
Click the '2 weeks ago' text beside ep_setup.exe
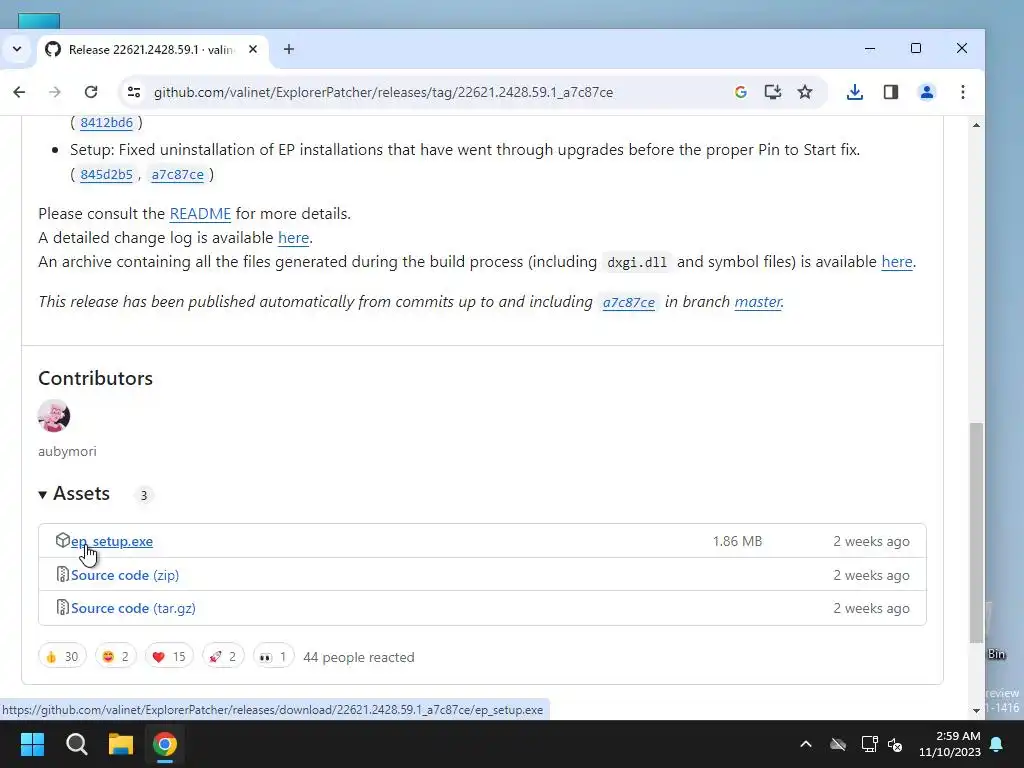click(x=871, y=541)
